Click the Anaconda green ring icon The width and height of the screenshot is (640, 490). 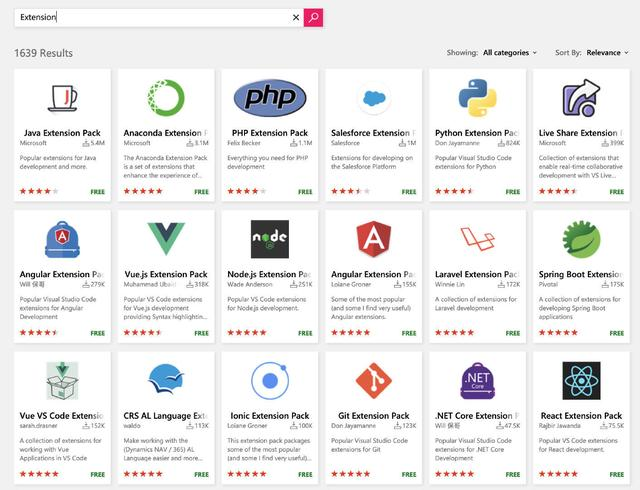point(166,98)
